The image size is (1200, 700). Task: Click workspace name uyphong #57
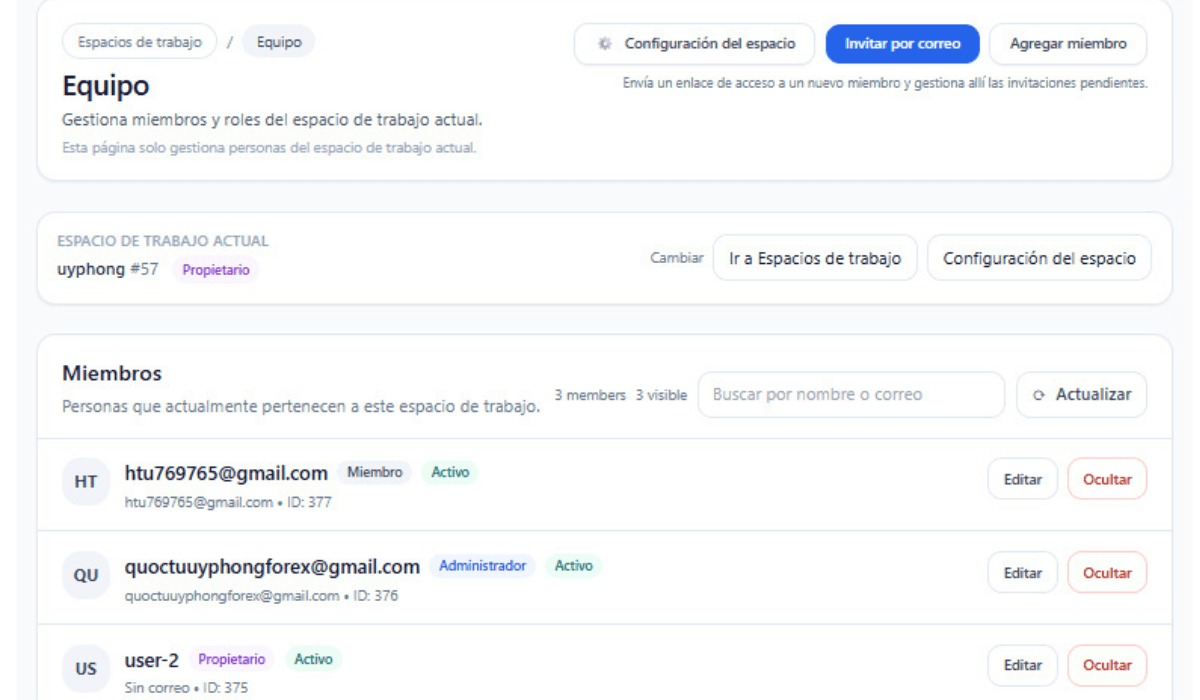108,269
